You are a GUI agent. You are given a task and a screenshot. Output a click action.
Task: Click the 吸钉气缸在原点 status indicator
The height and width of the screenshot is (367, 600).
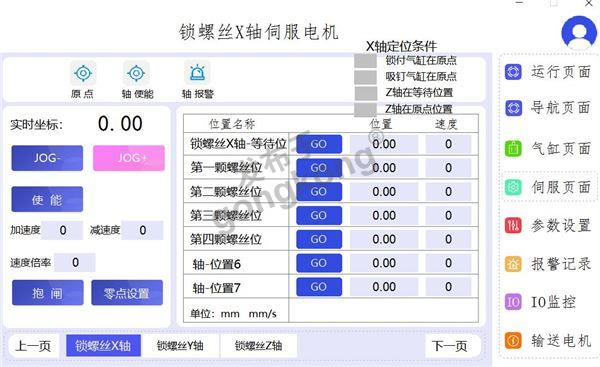[x=365, y=77]
